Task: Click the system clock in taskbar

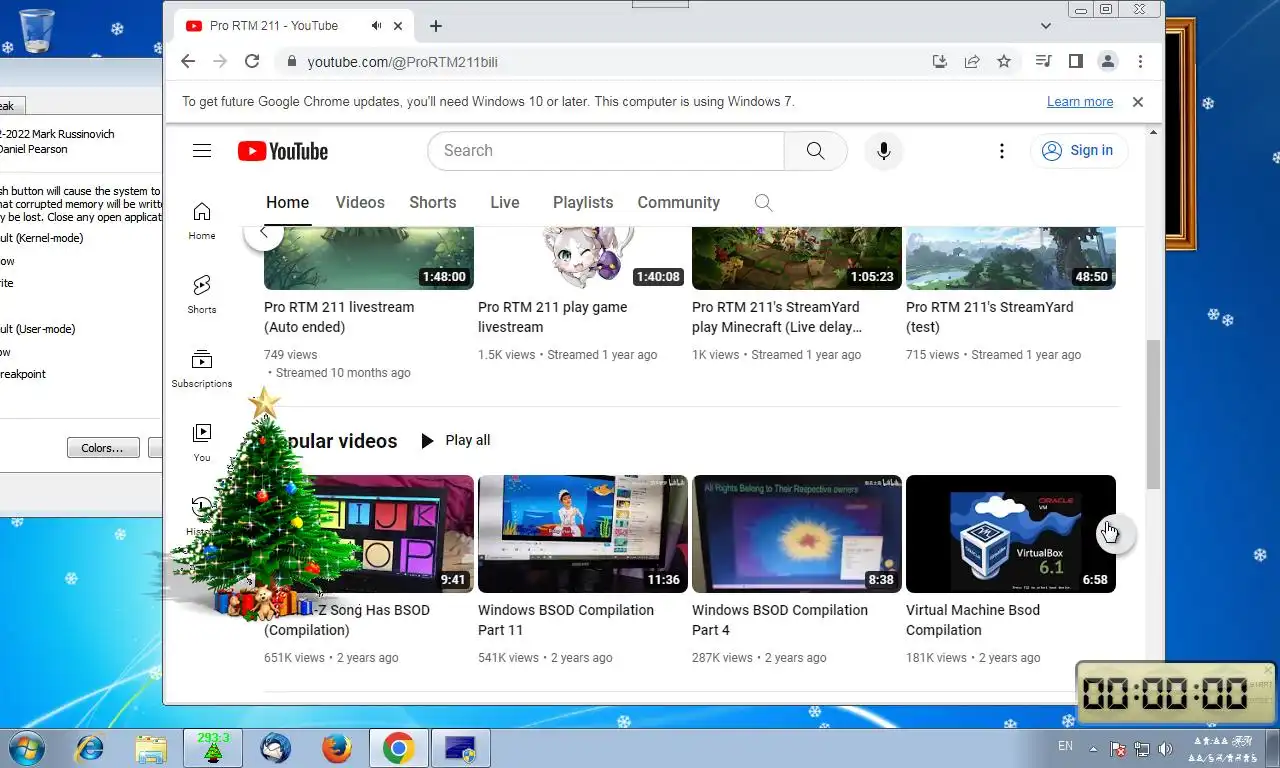Action: pyautogui.click(x=1225, y=749)
